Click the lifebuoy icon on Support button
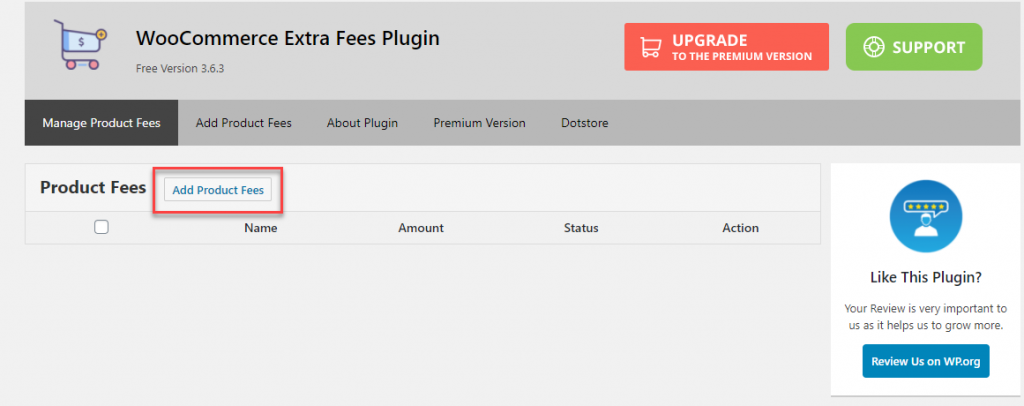The height and width of the screenshot is (406, 1024). coord(873,47)
